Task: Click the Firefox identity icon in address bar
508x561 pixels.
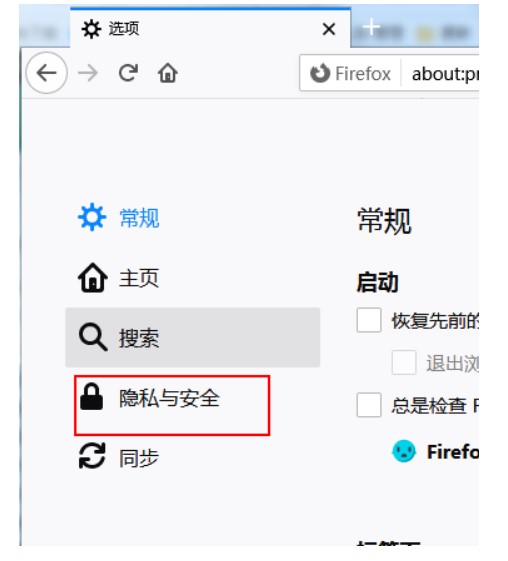Action: click(320, 73)
